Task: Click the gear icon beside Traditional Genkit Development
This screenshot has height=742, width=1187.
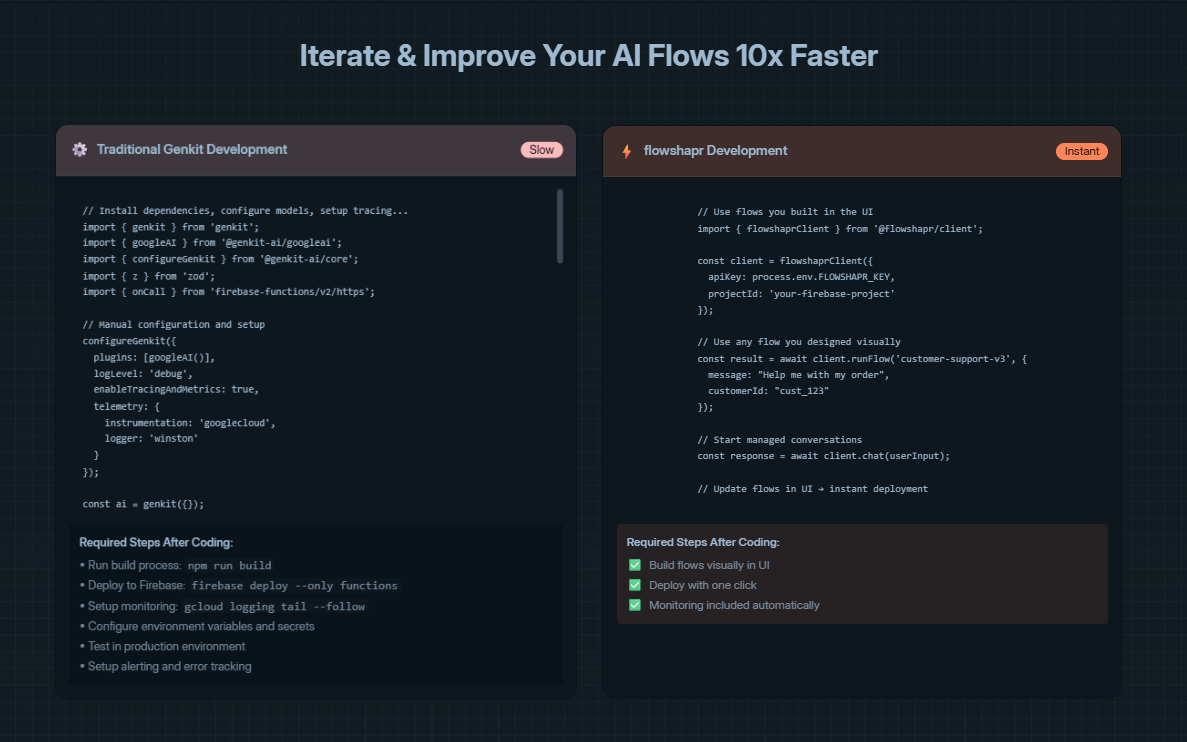Action: (79, 149)
